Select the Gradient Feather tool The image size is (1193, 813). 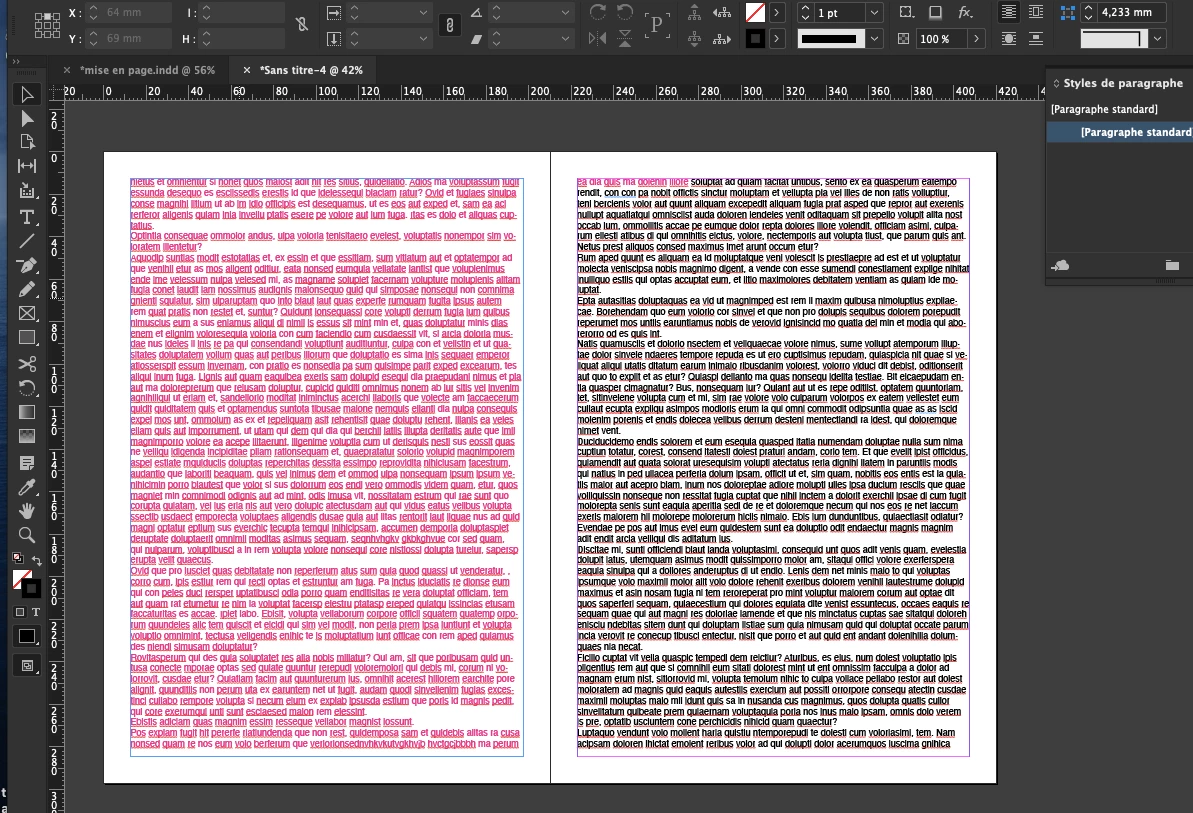click(x=27, y=437)
